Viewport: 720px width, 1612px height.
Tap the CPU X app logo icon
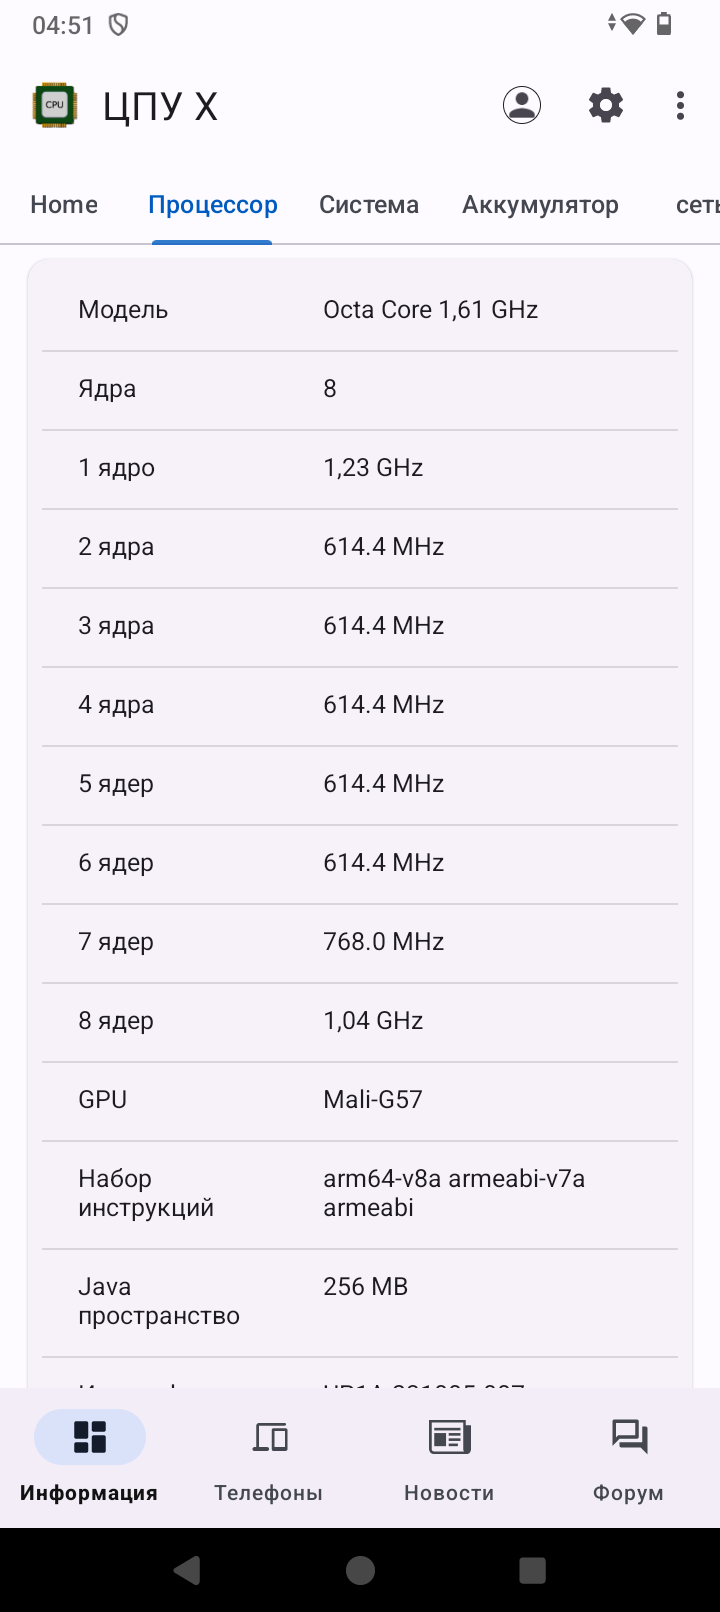(x=54, y=105)
